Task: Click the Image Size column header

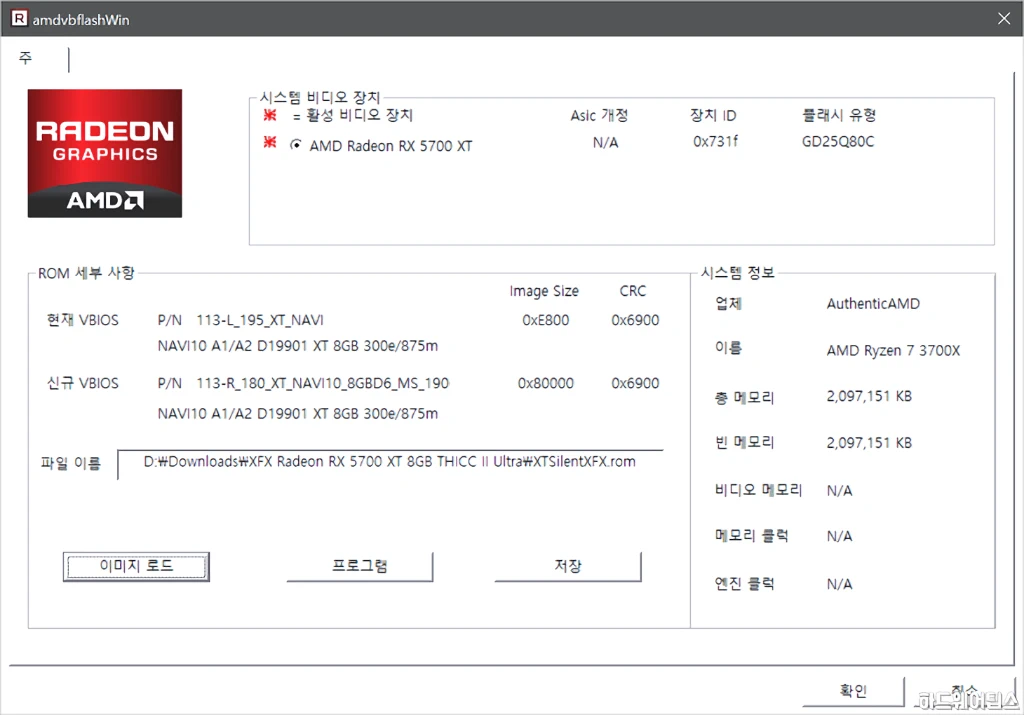Action: tap(544, 291)
